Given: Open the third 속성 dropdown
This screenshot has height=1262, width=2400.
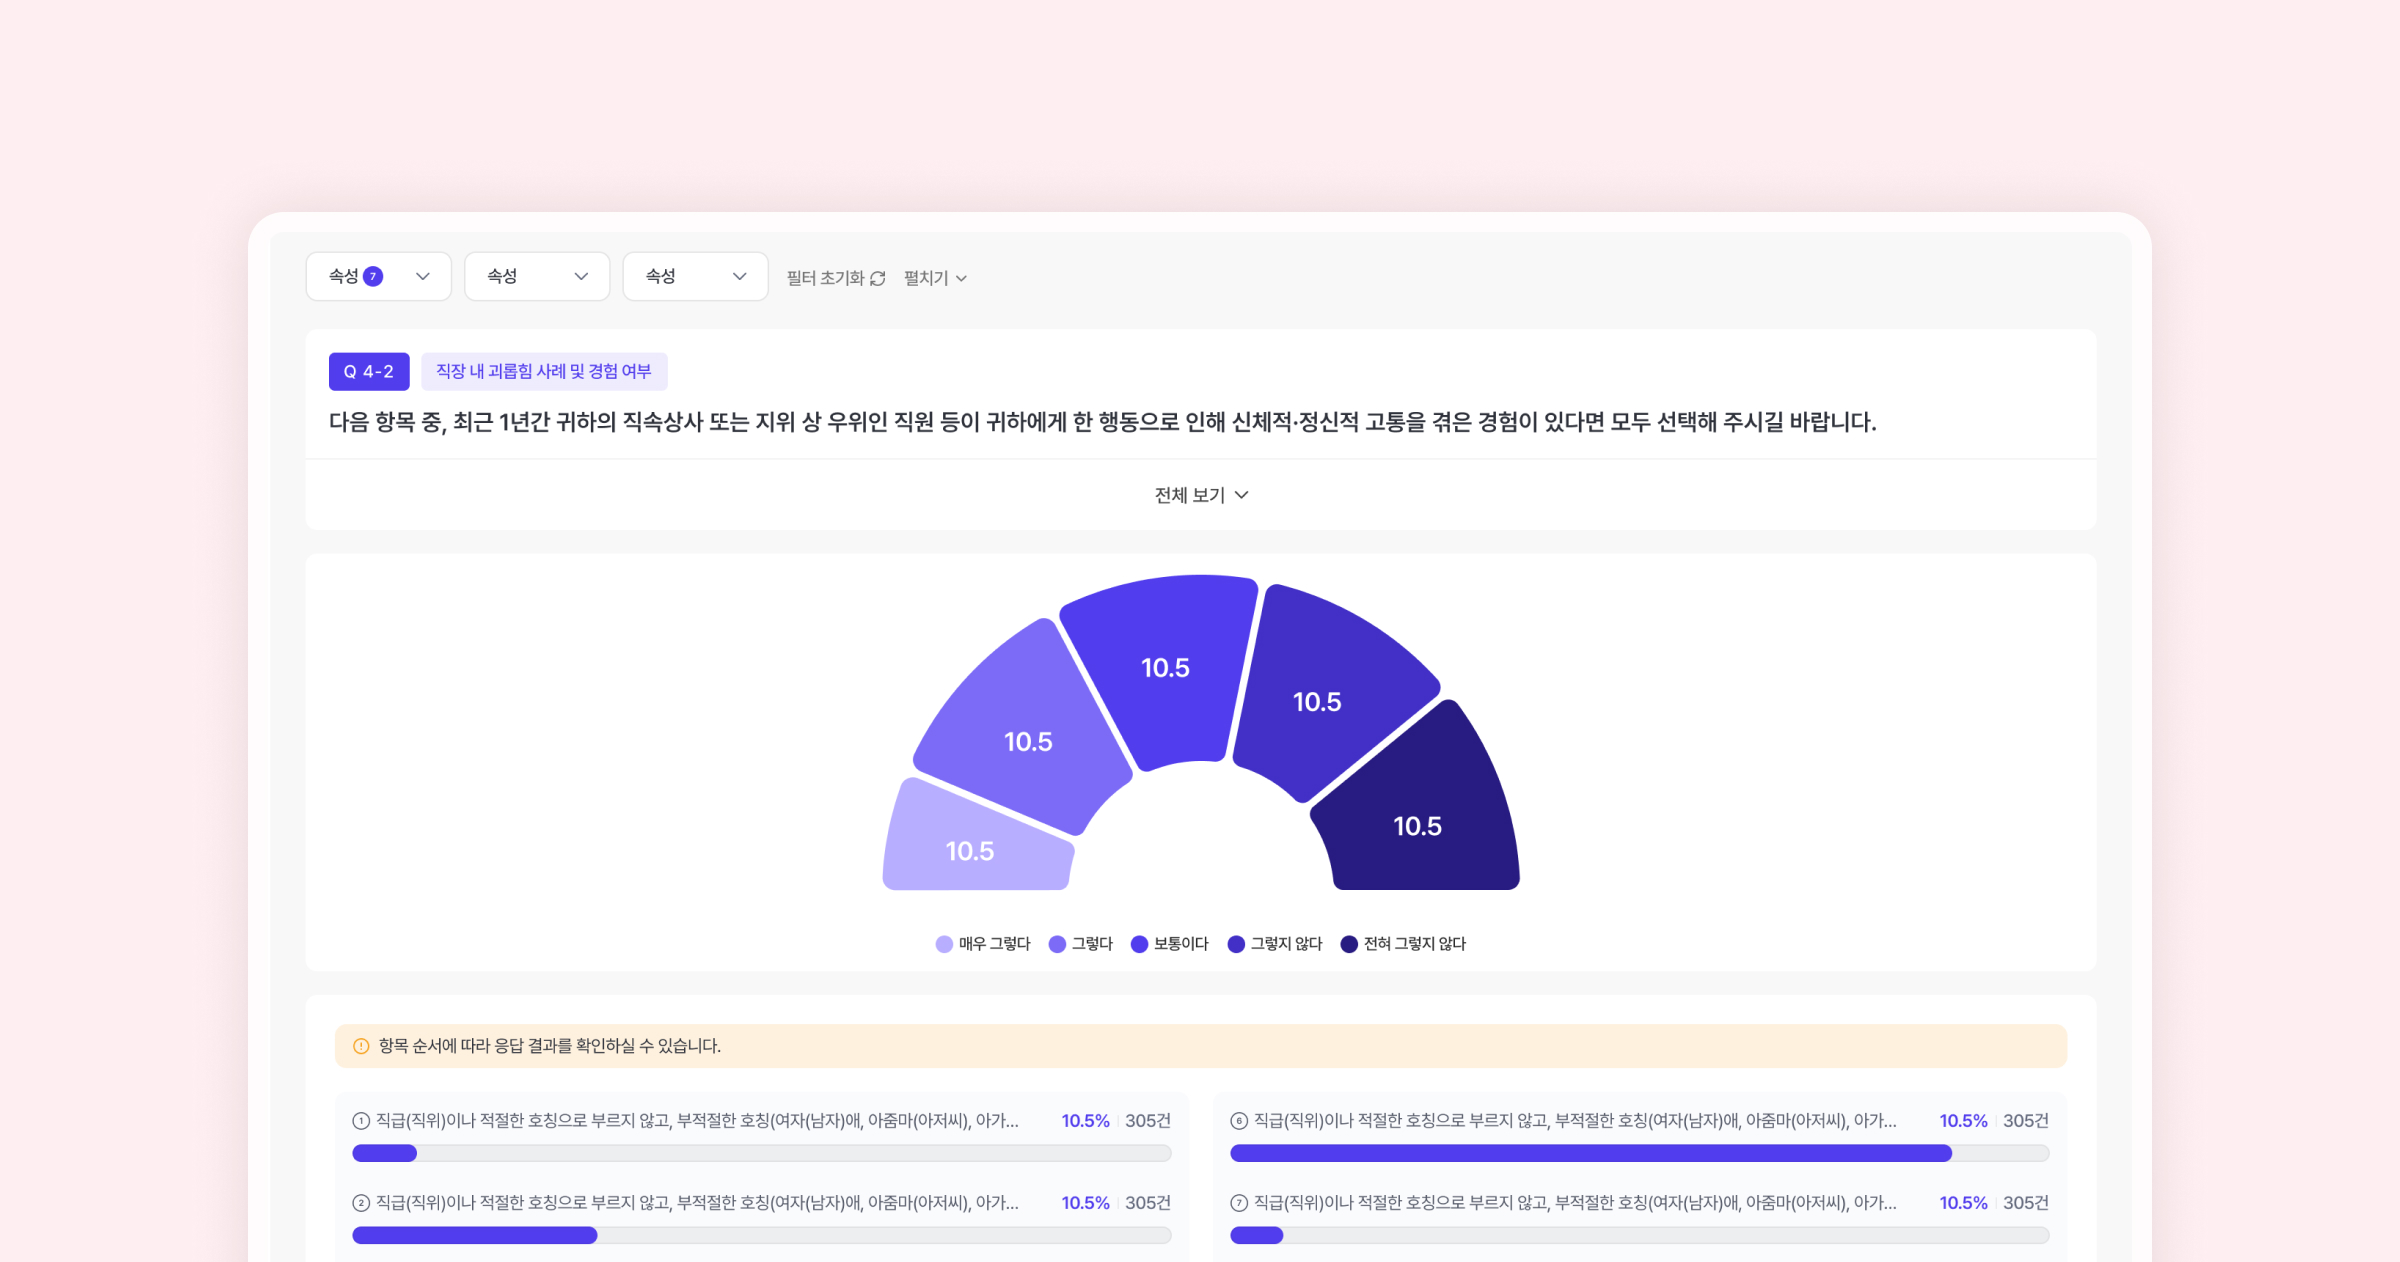Looking at the screenshot, I should click(x=695, y=277).
